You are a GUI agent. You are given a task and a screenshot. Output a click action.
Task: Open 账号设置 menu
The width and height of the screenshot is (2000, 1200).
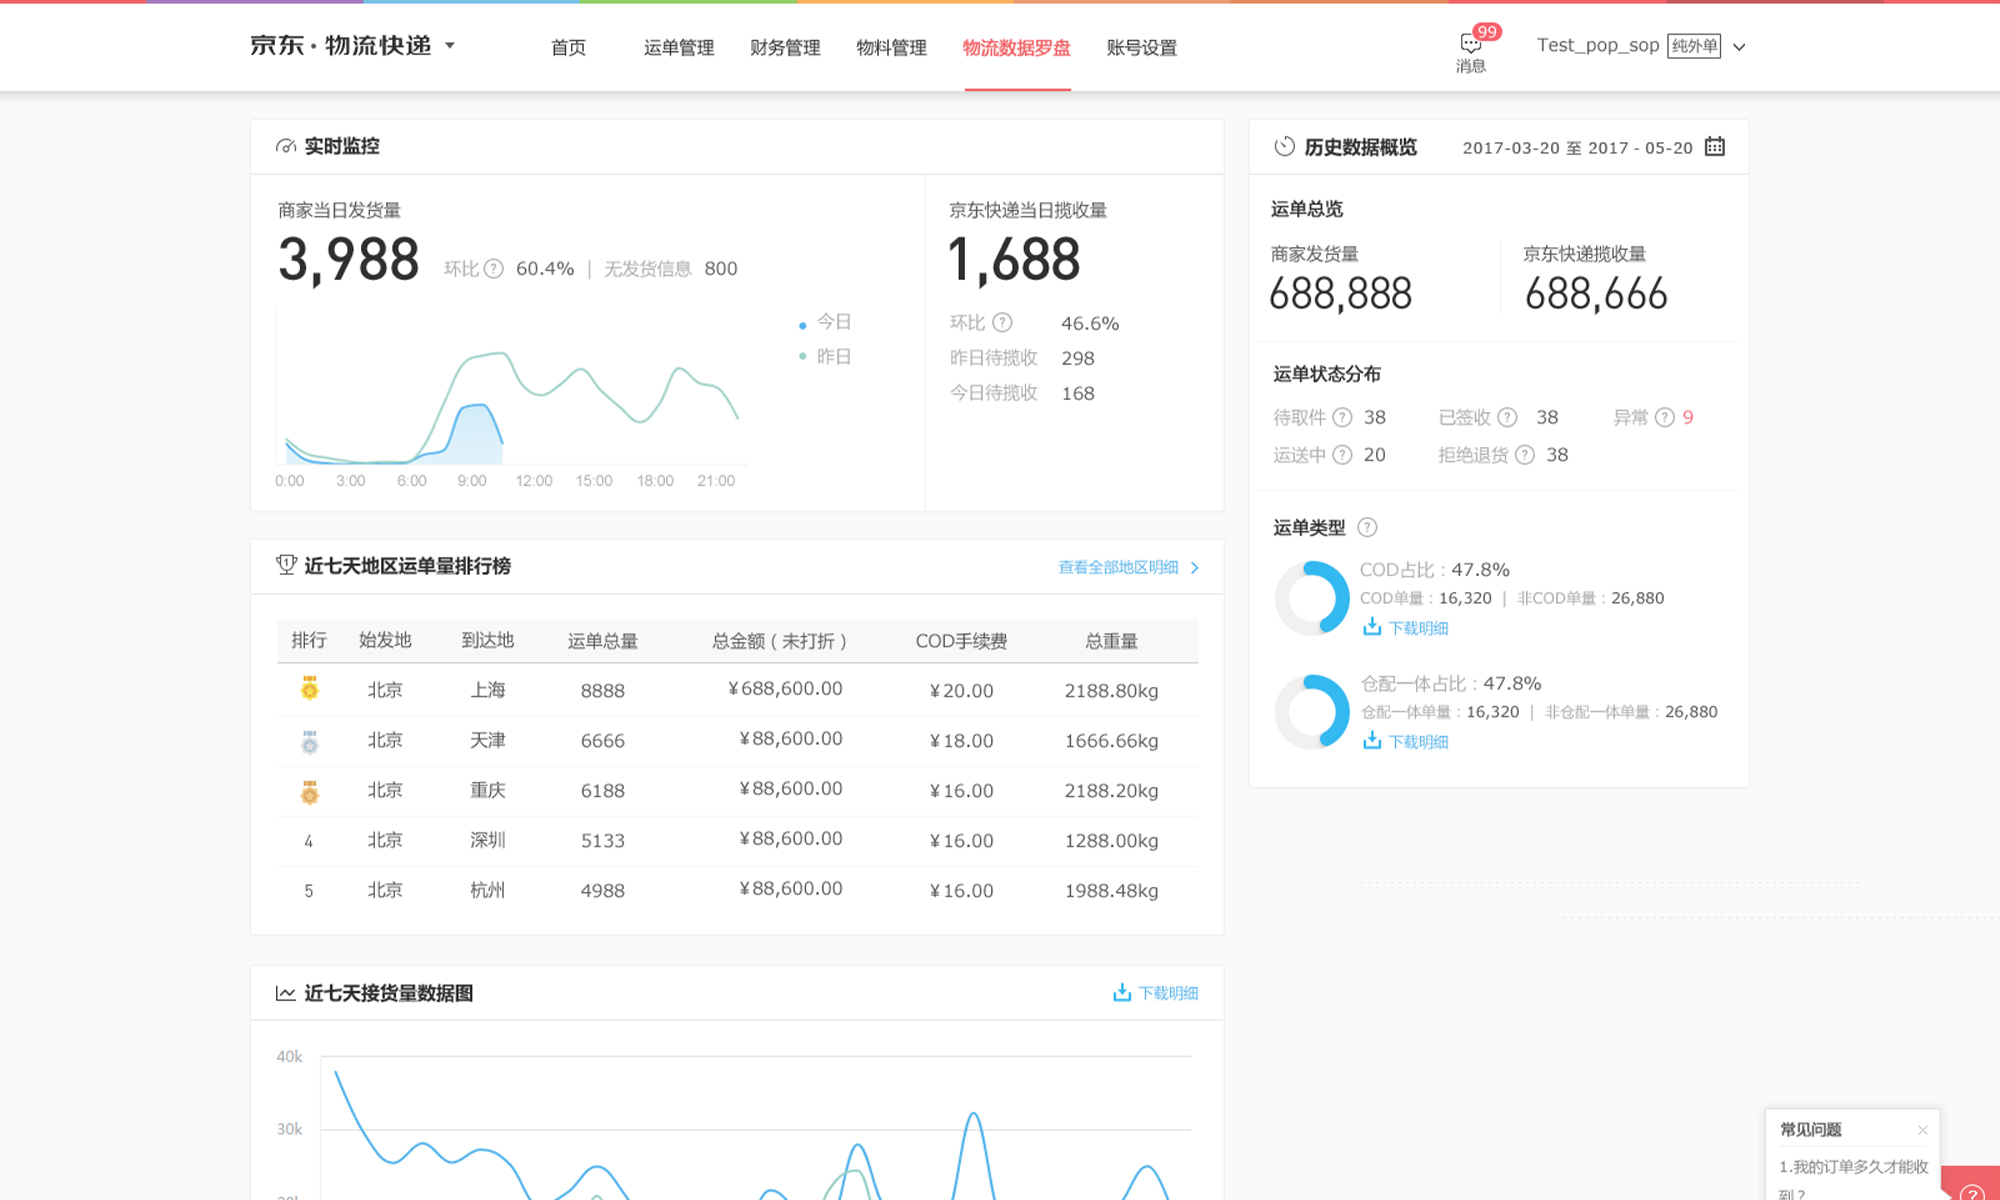pos(1142,47)
